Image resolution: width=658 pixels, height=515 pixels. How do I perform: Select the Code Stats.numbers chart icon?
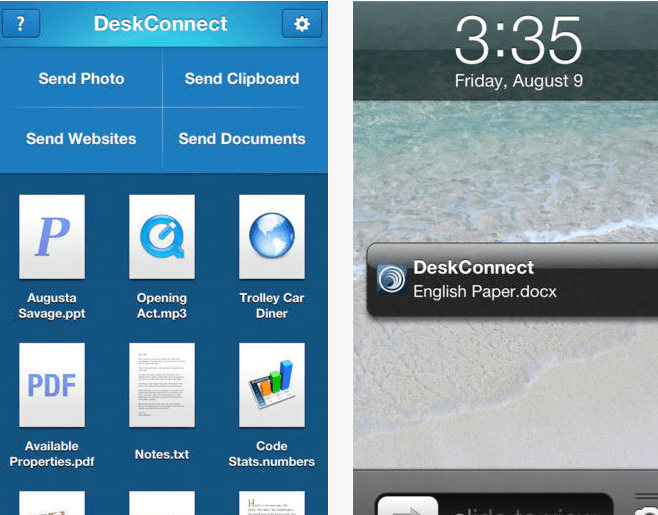[x=271, y=385]
